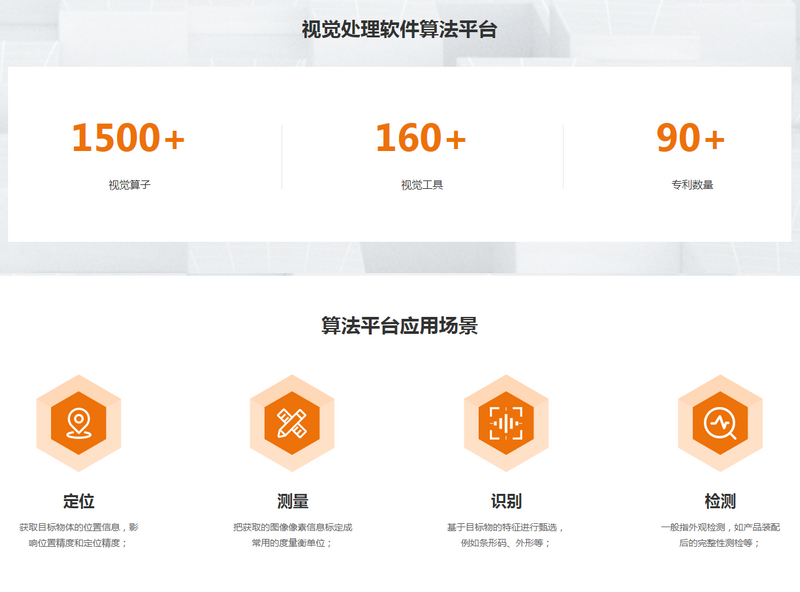
Task: Click the 检测 magnifier pulse hexagon icon
Action: coord(720,423)
